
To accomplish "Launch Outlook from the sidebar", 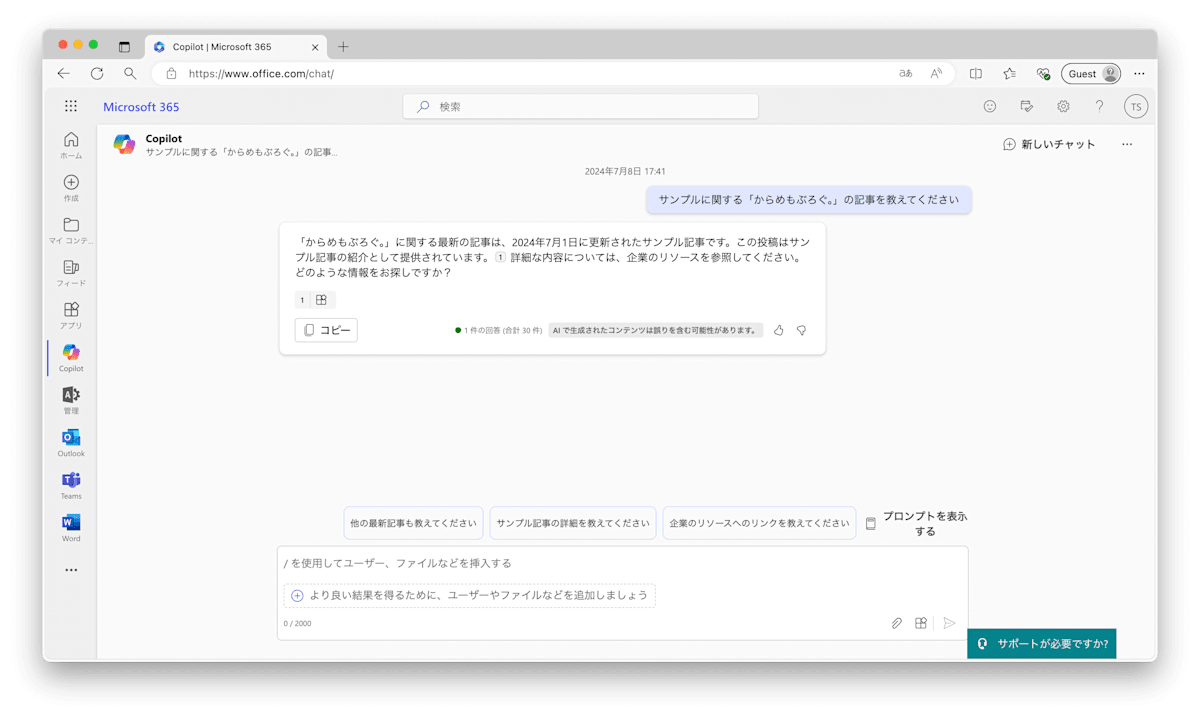I will (71, 443).
